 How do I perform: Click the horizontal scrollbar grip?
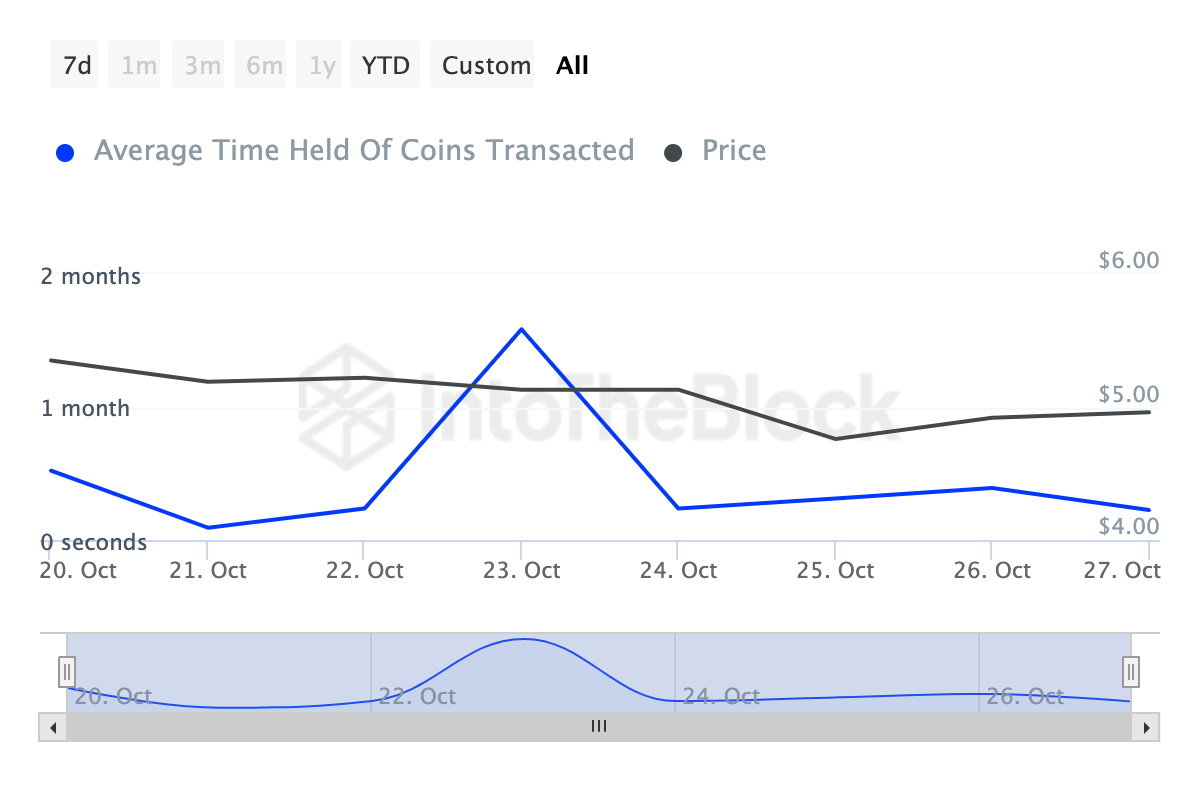pos(599,727)
